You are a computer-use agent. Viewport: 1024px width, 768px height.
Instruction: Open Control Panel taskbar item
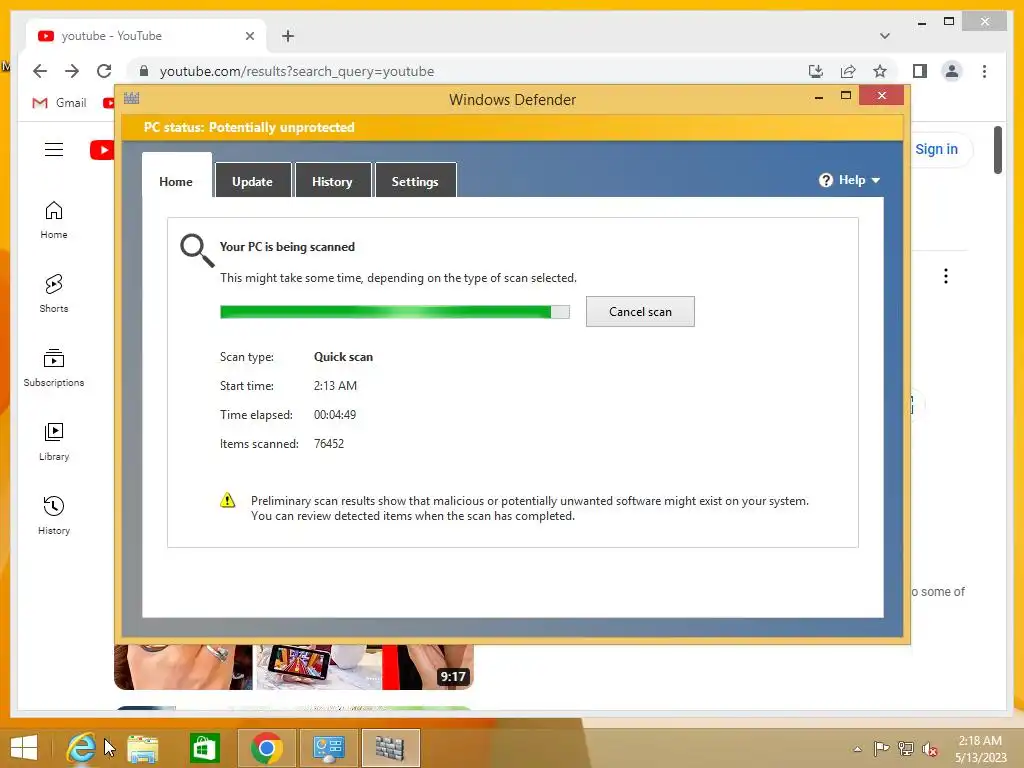coord(328,748)
